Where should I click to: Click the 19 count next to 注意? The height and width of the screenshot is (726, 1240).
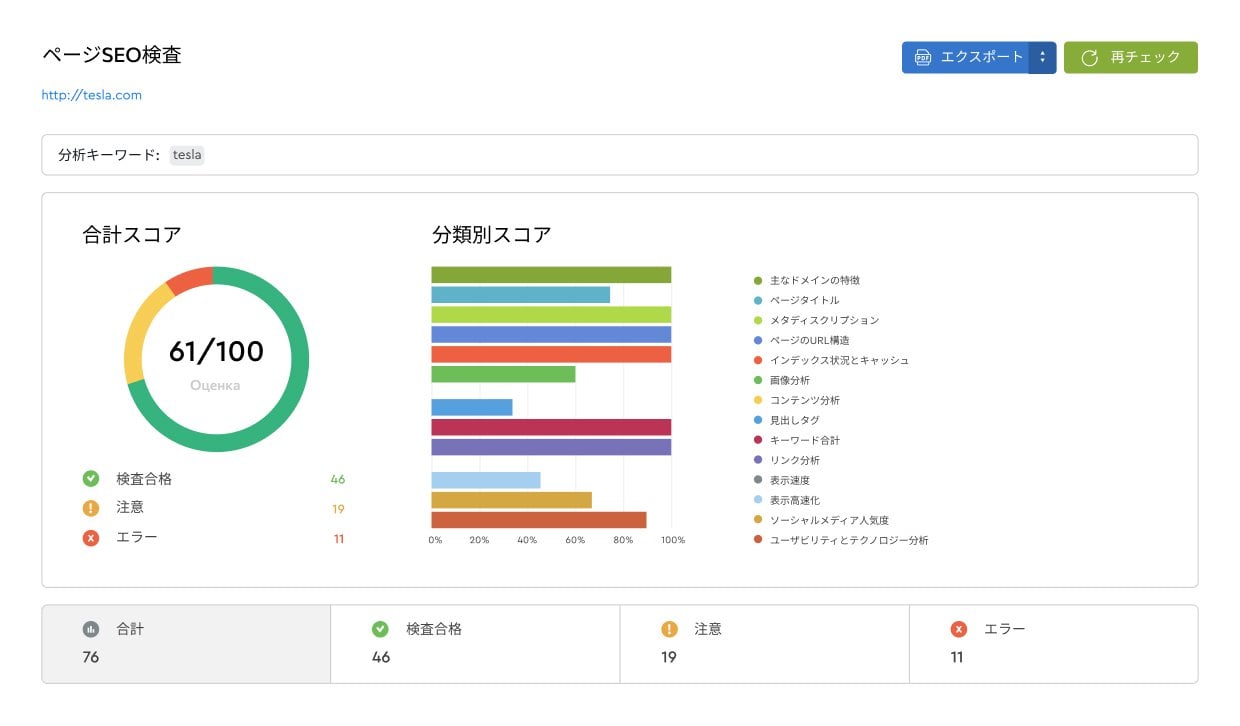(338, 509)
